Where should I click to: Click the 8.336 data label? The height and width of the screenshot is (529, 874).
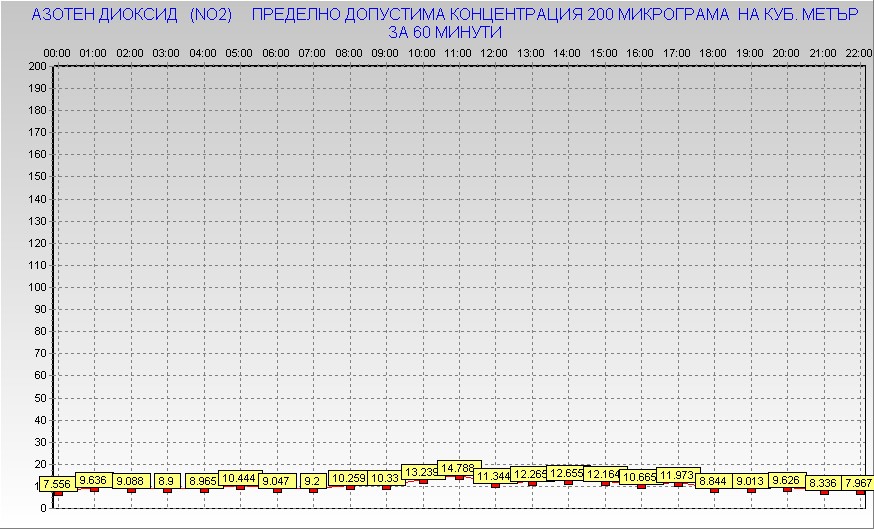click(822, 484)
